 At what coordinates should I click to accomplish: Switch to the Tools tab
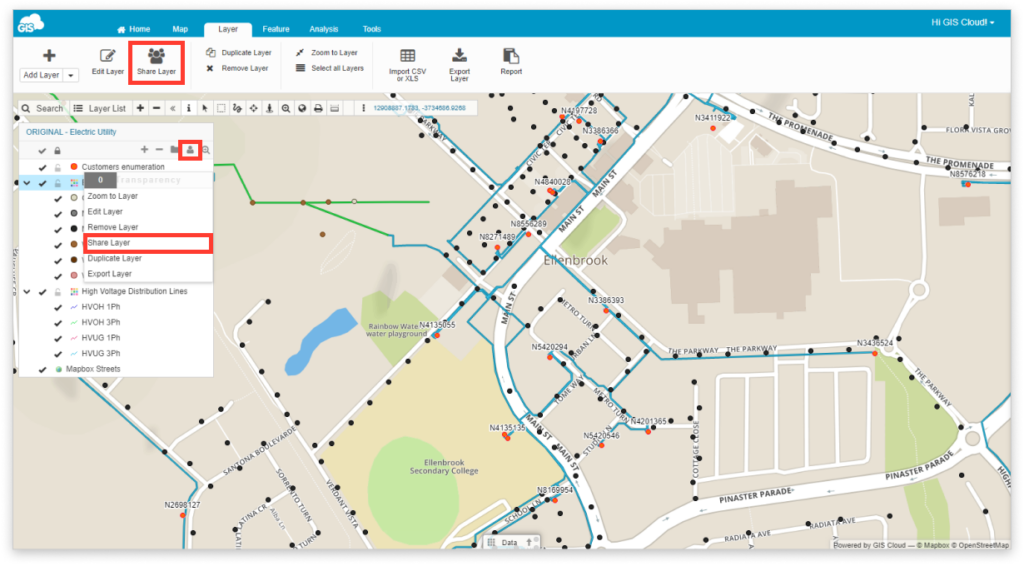coord(372,29)
